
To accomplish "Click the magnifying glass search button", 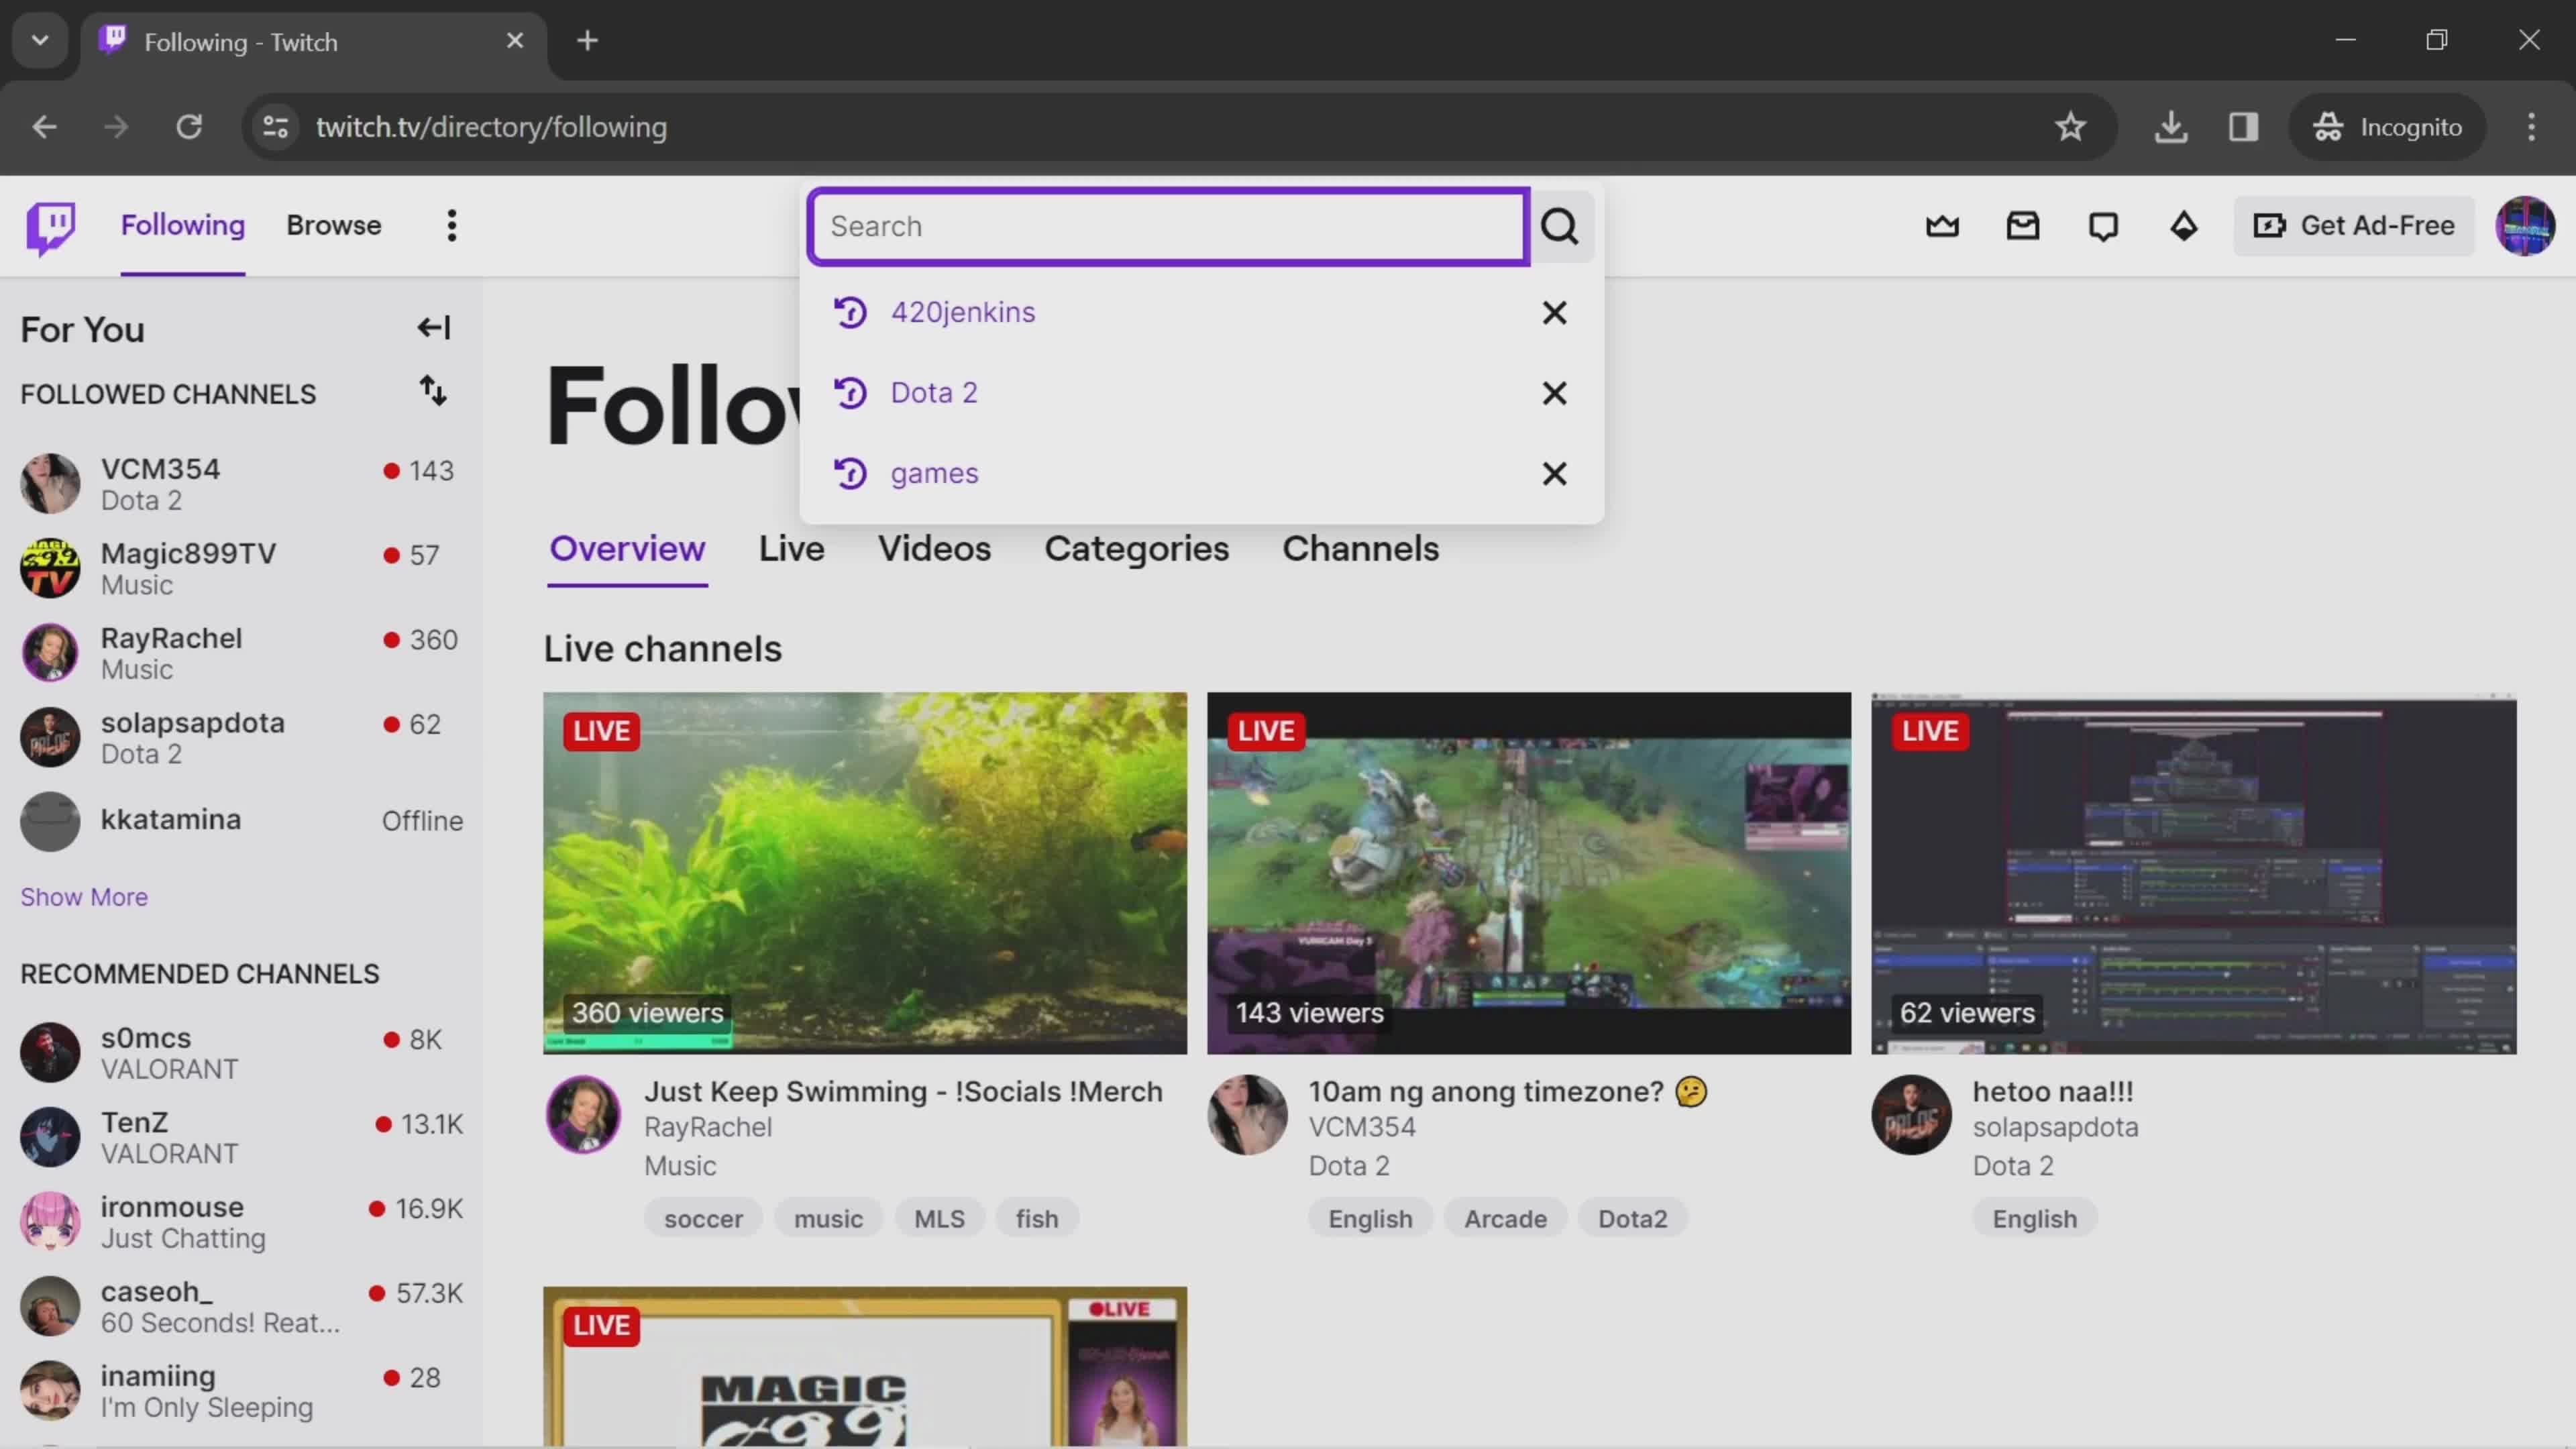I will click(1559, 227).
